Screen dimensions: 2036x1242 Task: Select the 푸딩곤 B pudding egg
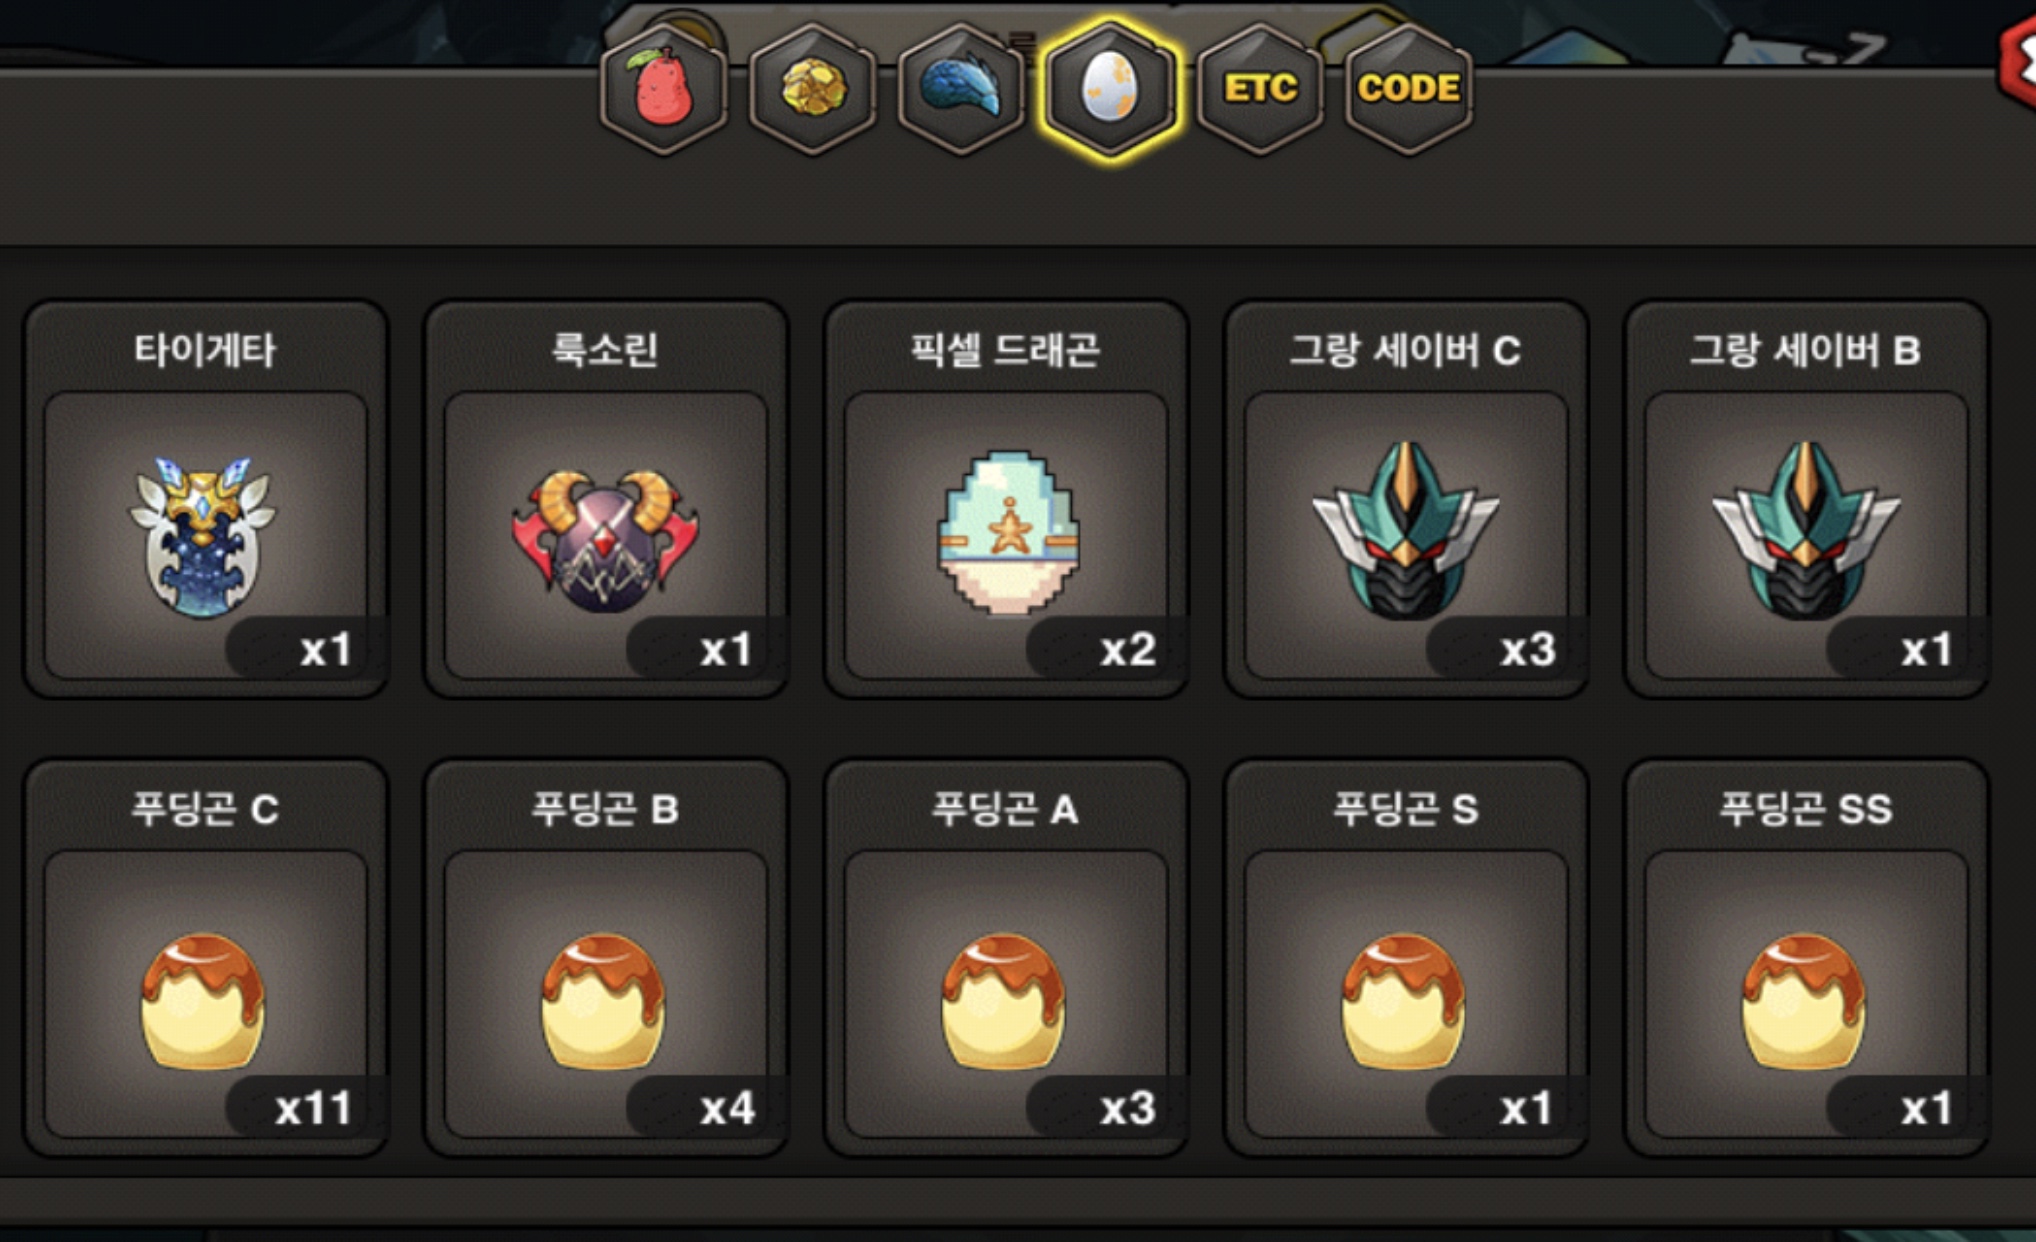click(x=603, y=1001)
